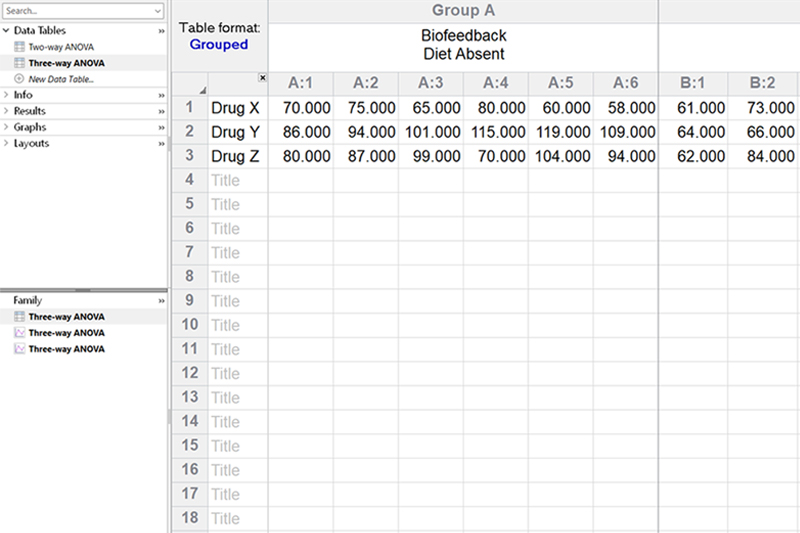
Task: Click the double chevron beside Family
Action: [x=161, y=300]
